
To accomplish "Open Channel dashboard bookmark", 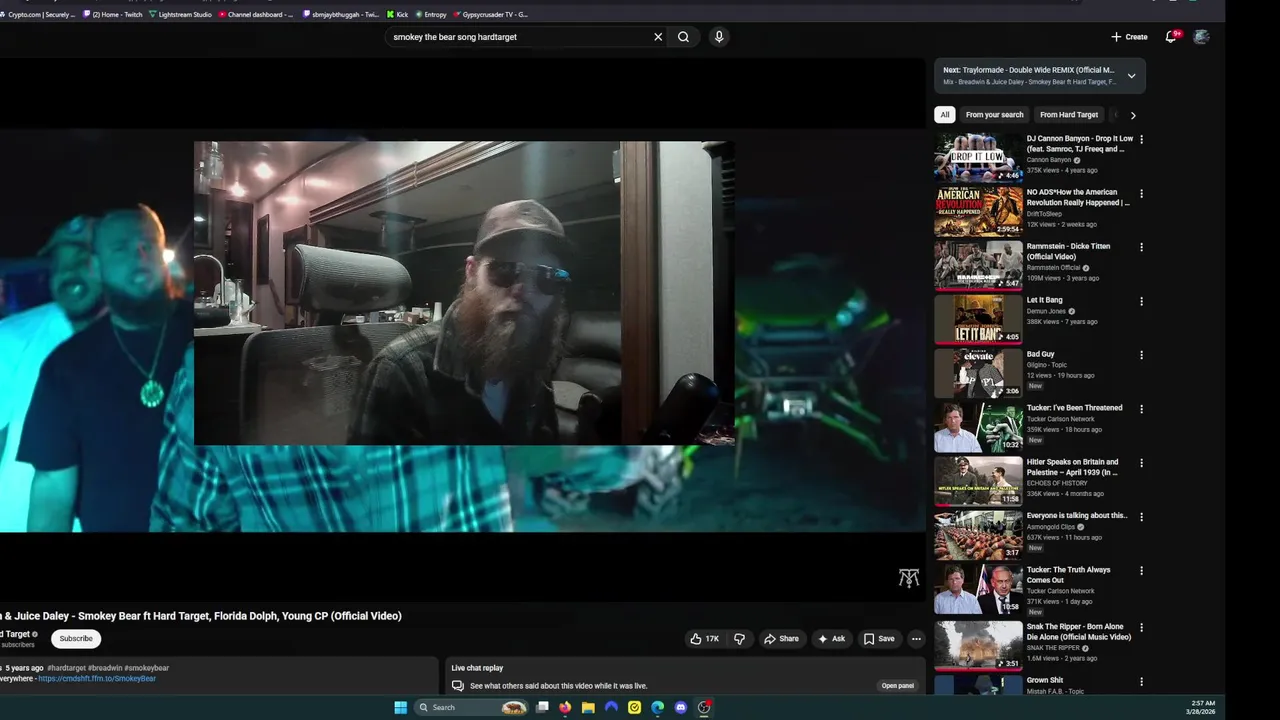I will tap(256, 15).
